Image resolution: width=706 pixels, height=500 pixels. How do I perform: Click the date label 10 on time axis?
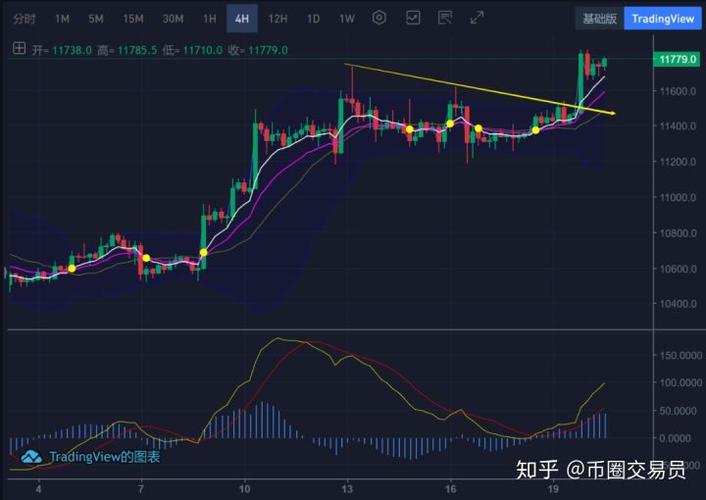point(244,489)
